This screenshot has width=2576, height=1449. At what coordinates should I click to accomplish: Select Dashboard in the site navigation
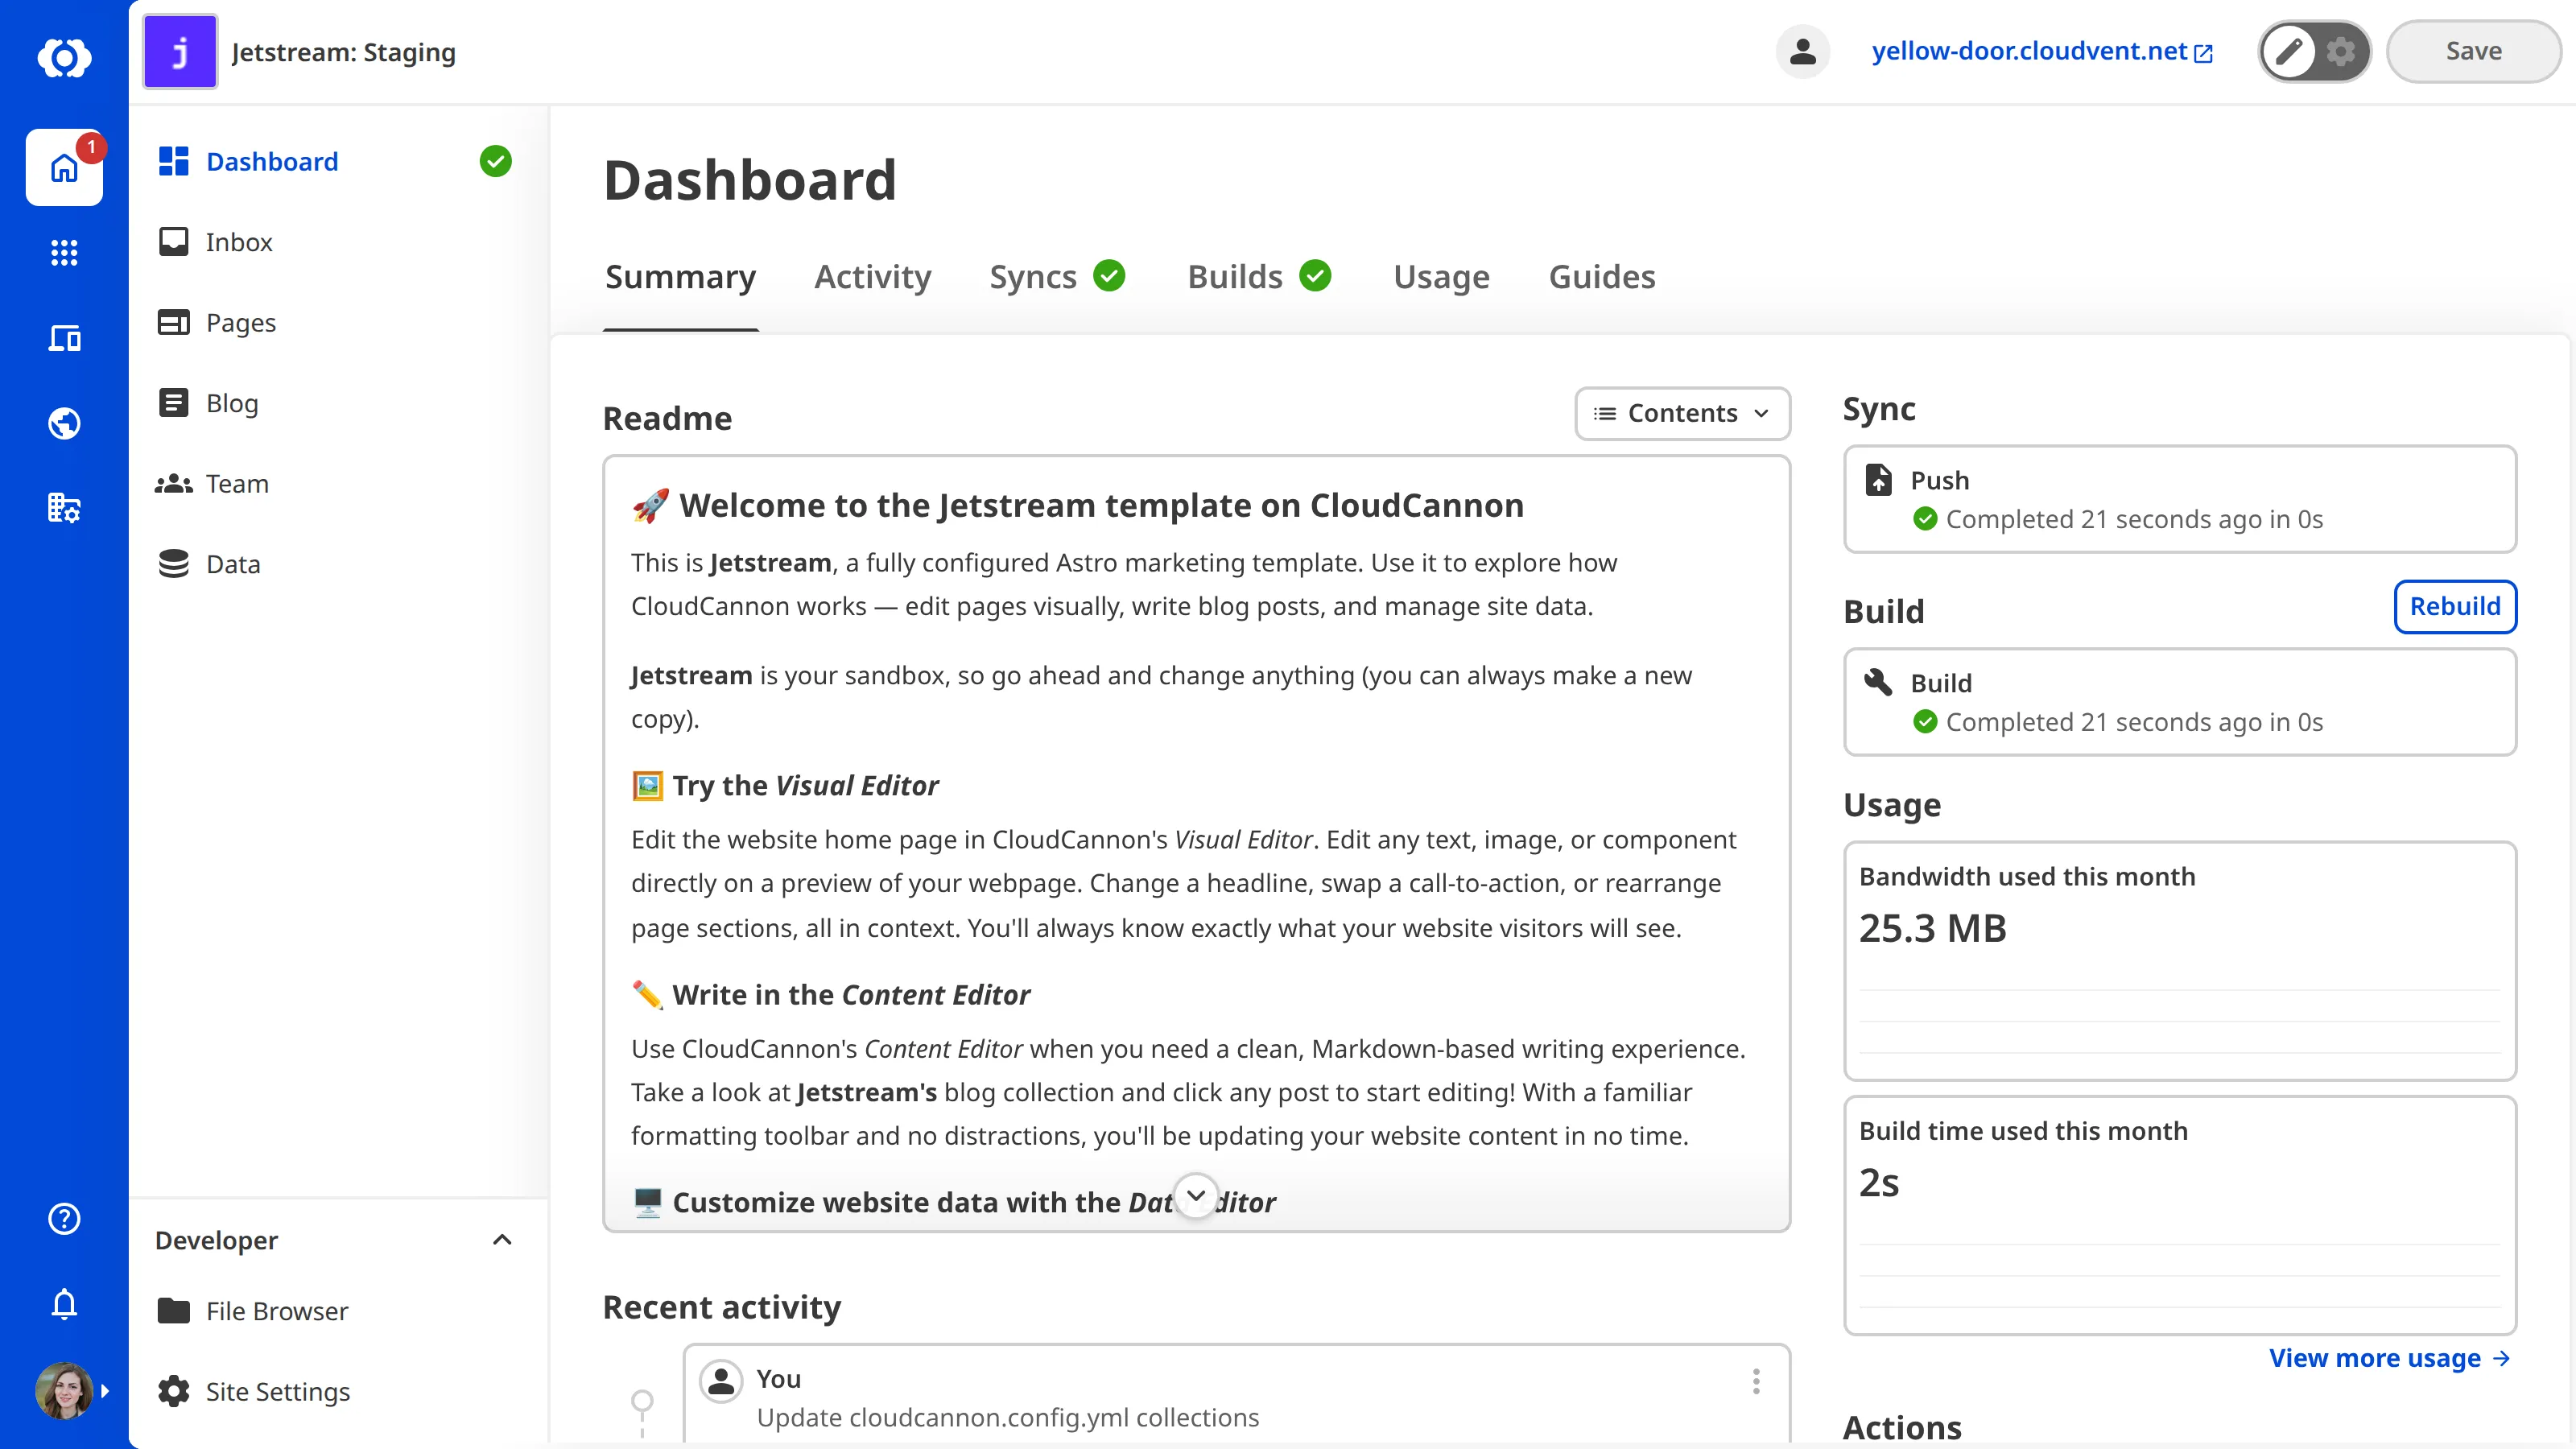(335, 161)
